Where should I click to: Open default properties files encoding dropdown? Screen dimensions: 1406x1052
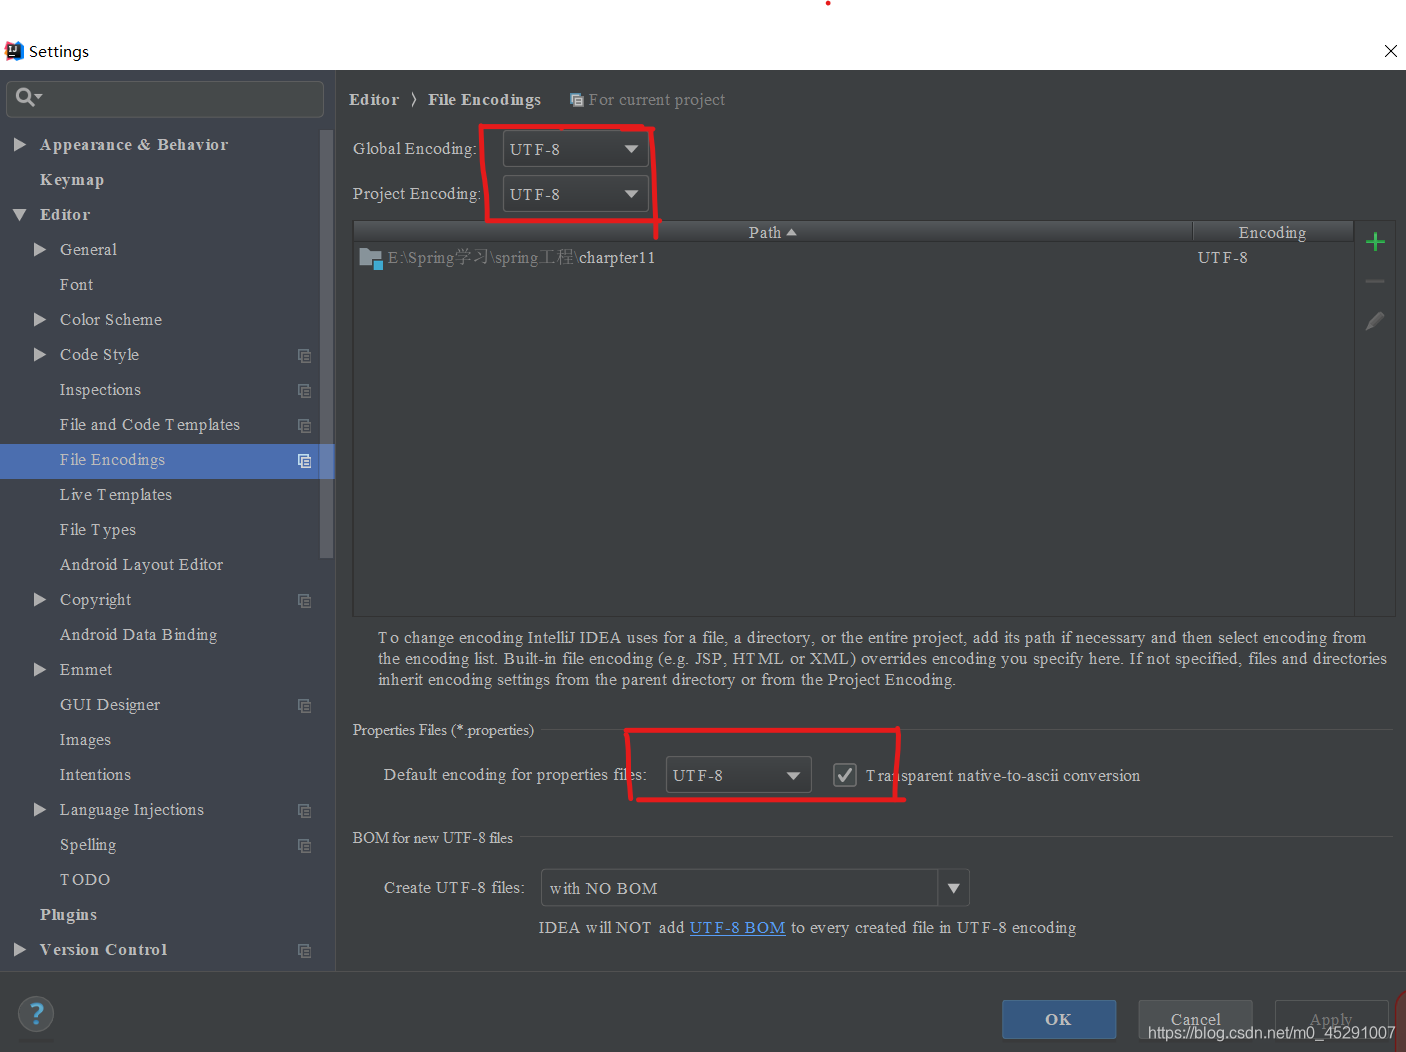(738, 775)
